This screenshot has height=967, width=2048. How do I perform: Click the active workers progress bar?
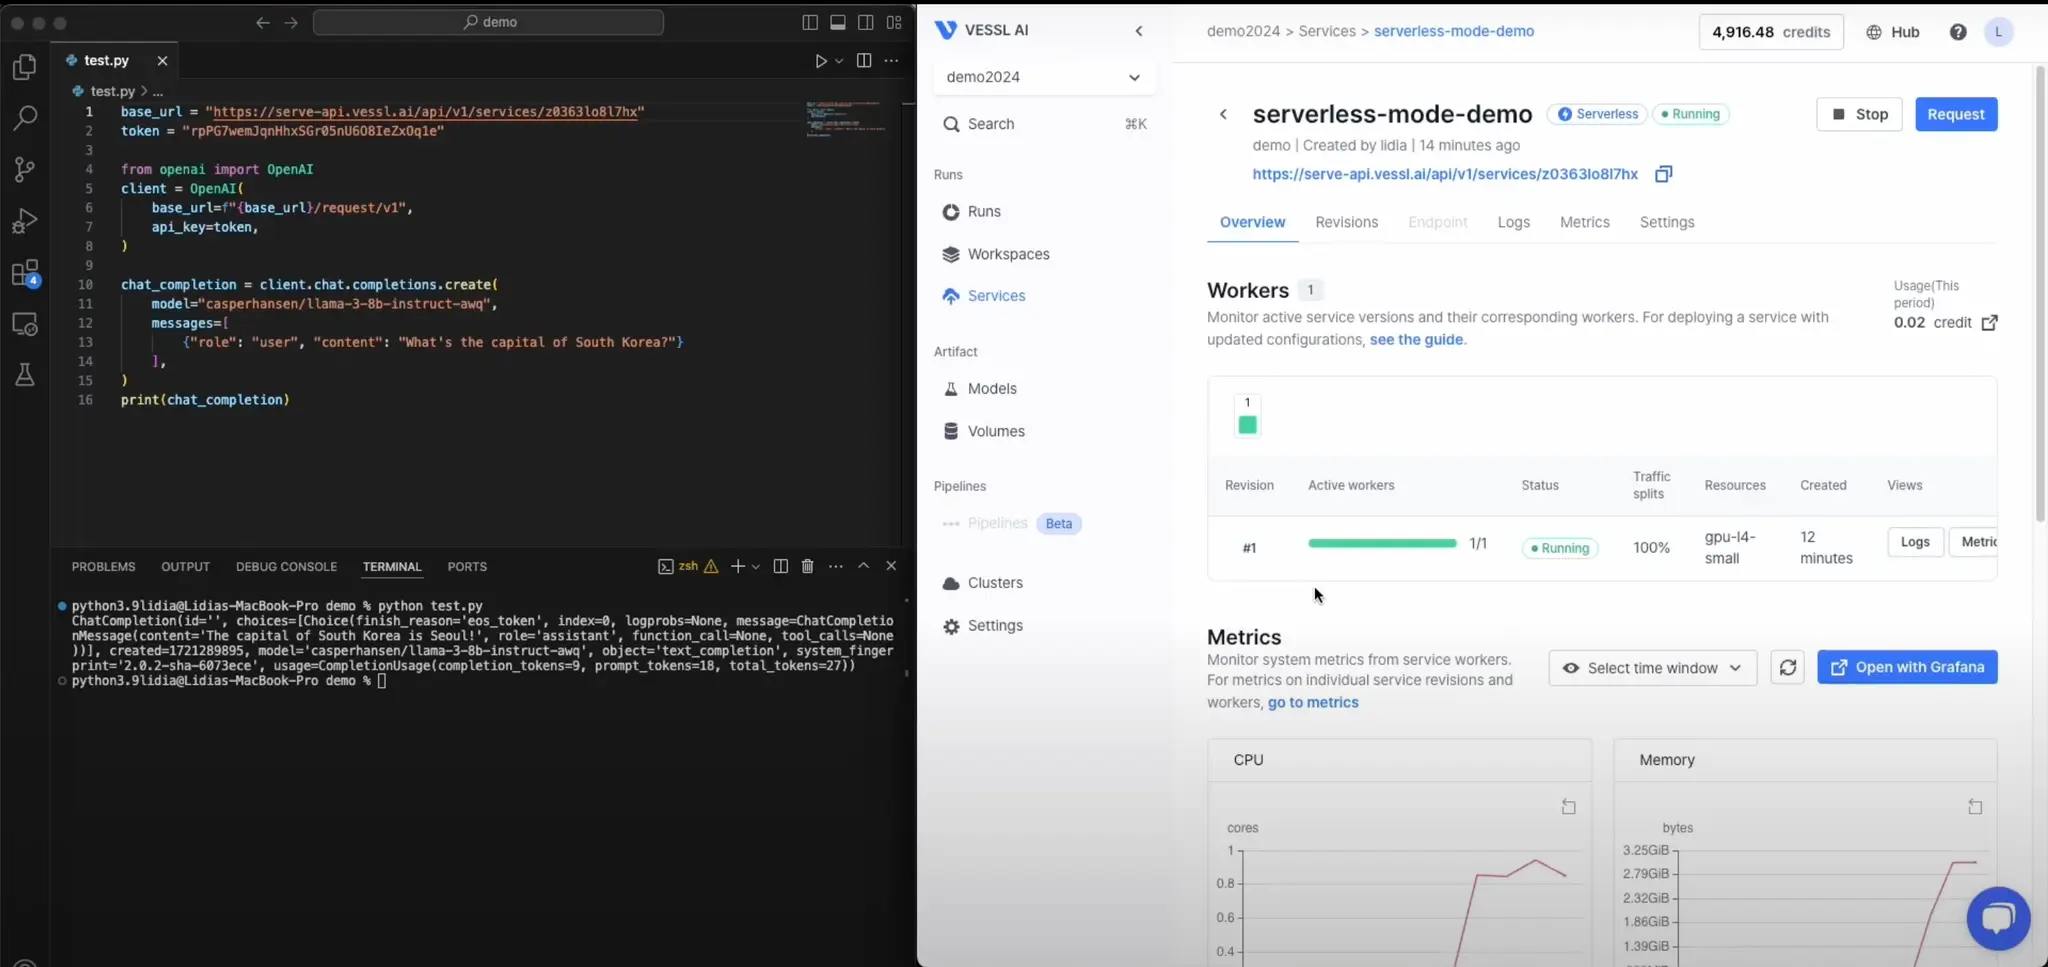1382,544
